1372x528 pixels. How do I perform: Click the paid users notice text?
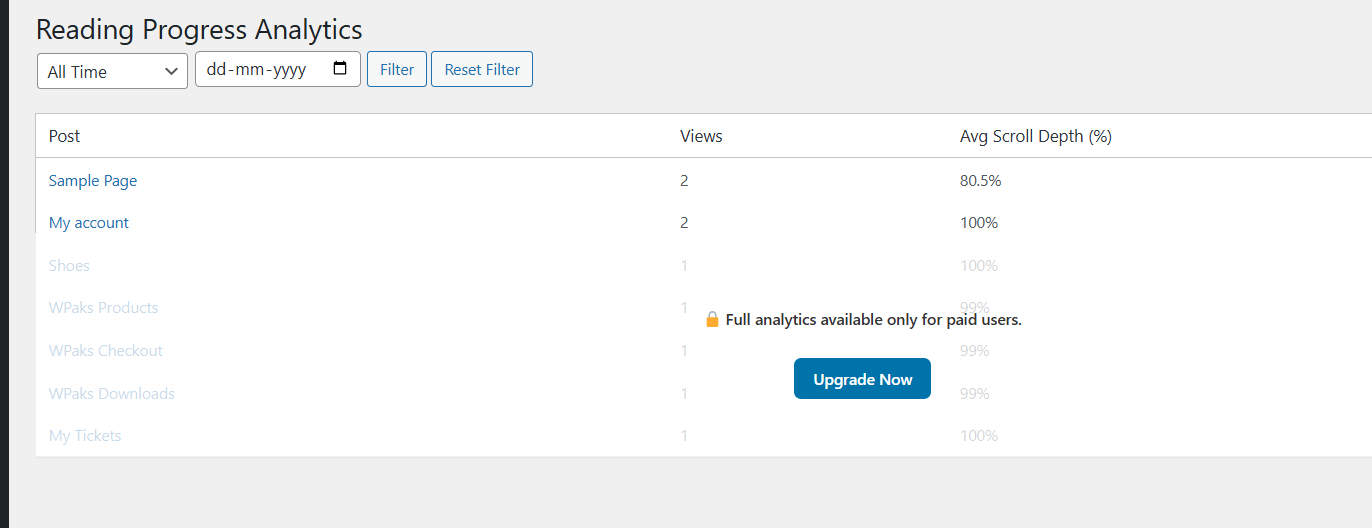pyautogui.click(x=873, y=320)
